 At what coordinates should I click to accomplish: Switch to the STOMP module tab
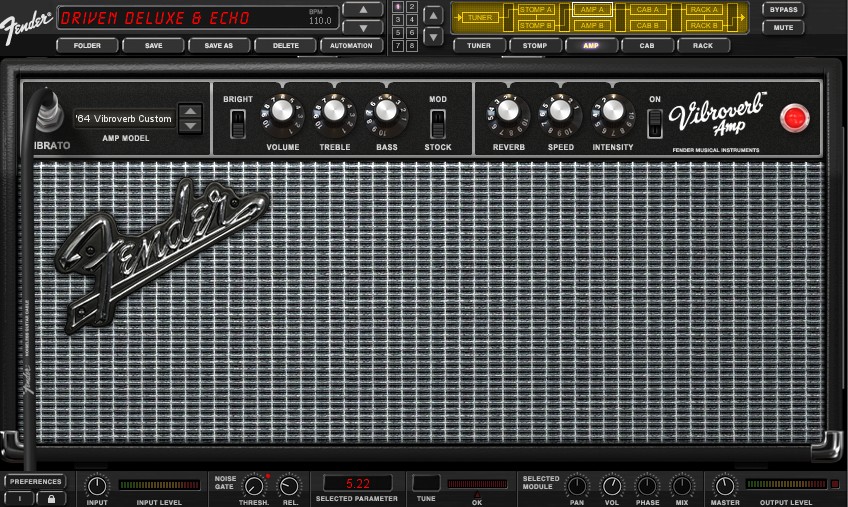(x=535, y=46)
